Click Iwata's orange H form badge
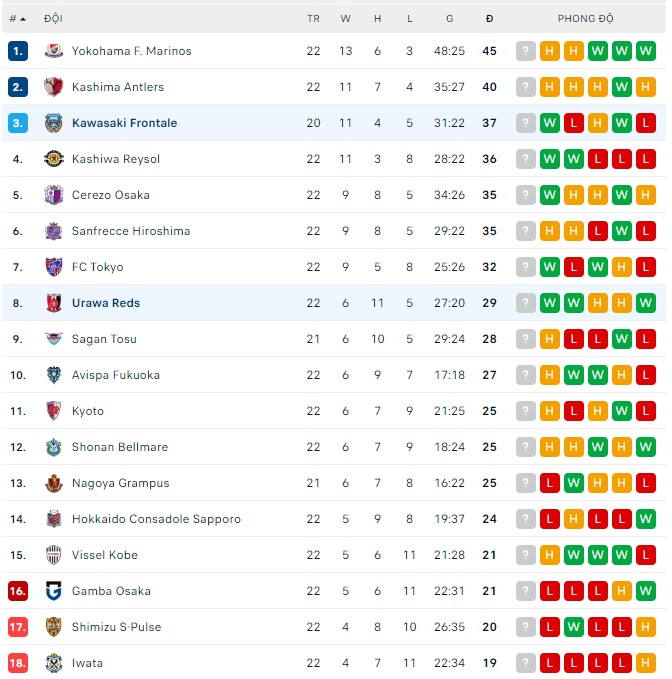The height and width of the screenshot is (679, 672). (x=646, y=663)
